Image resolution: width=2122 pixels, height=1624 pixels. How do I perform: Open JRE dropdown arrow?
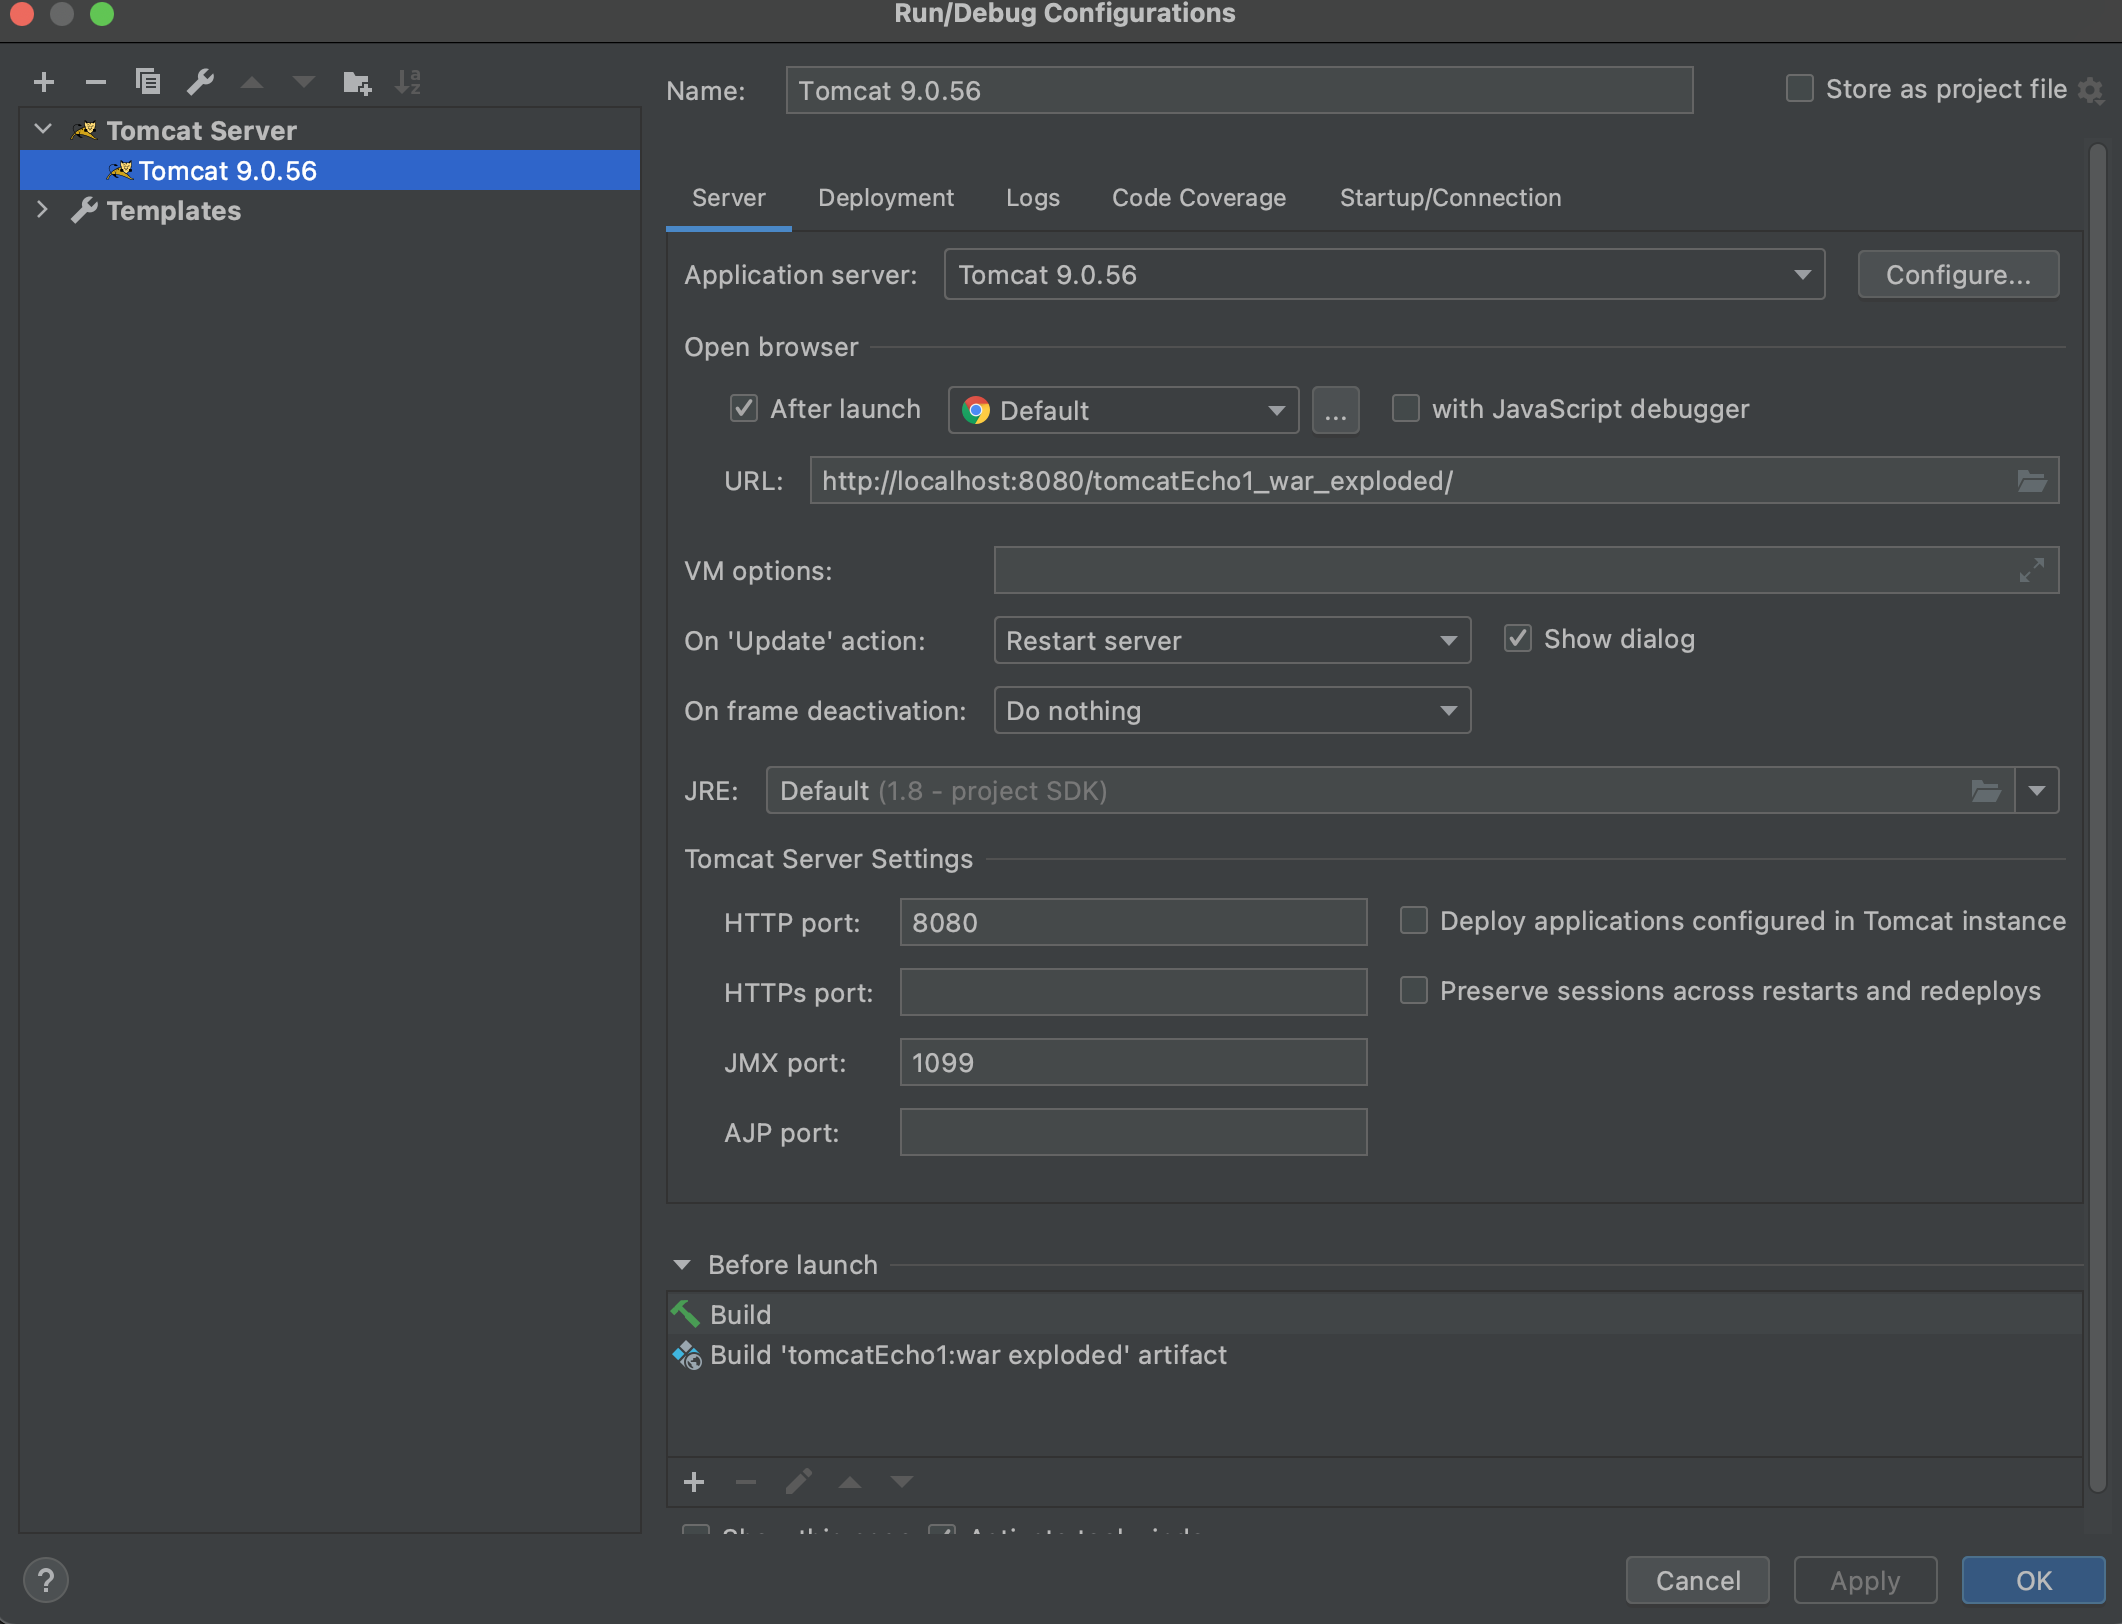tap(2037, 791)
